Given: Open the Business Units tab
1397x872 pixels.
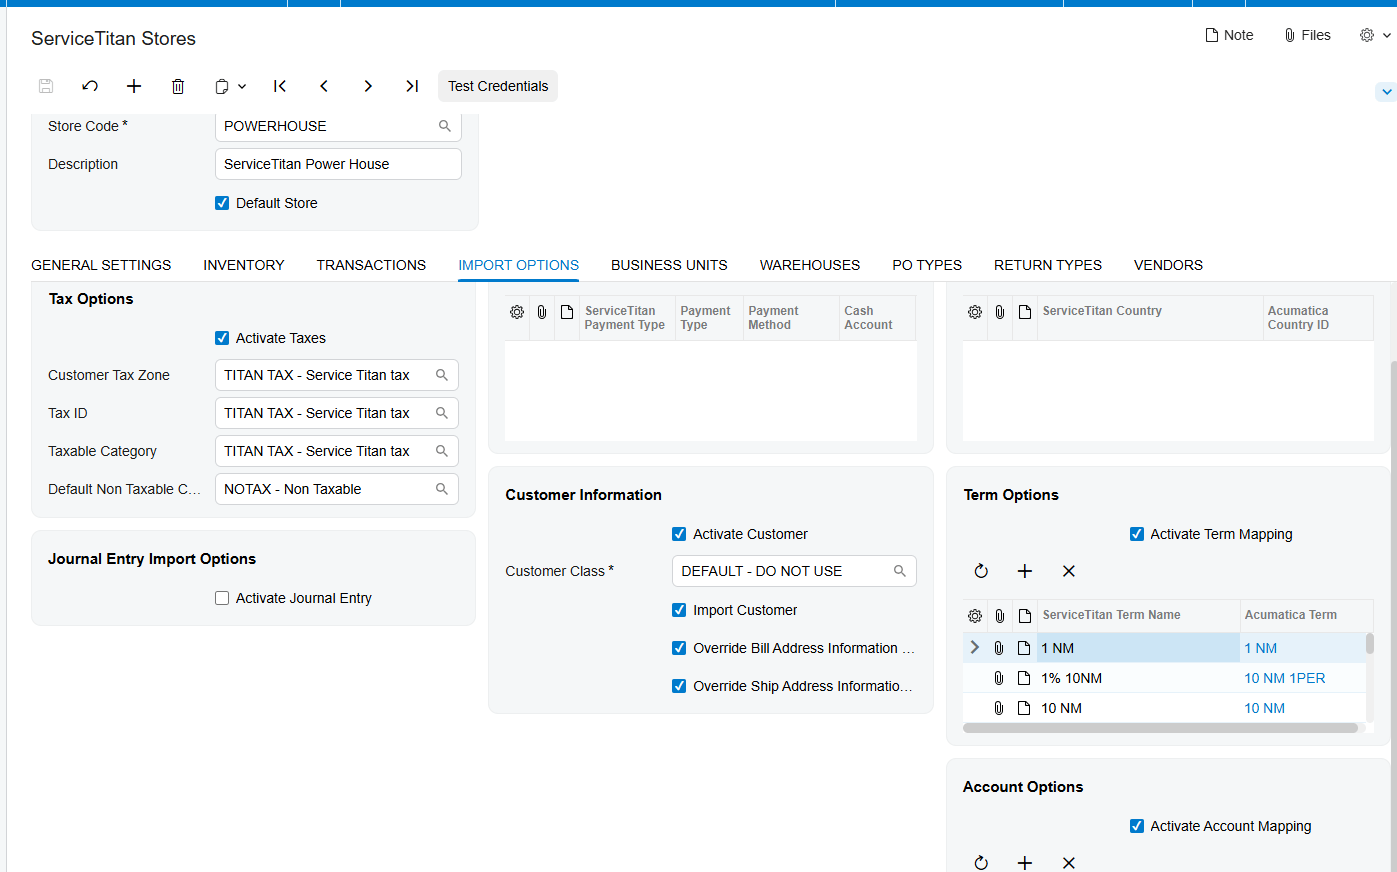Looking at the screenshot, I should pyautogui.click(x=669, y=265).
